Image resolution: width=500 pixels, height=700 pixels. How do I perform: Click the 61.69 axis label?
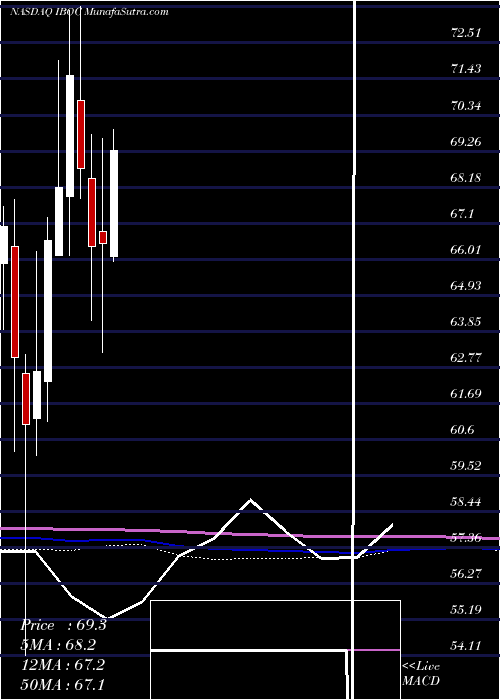click(466, 394)
